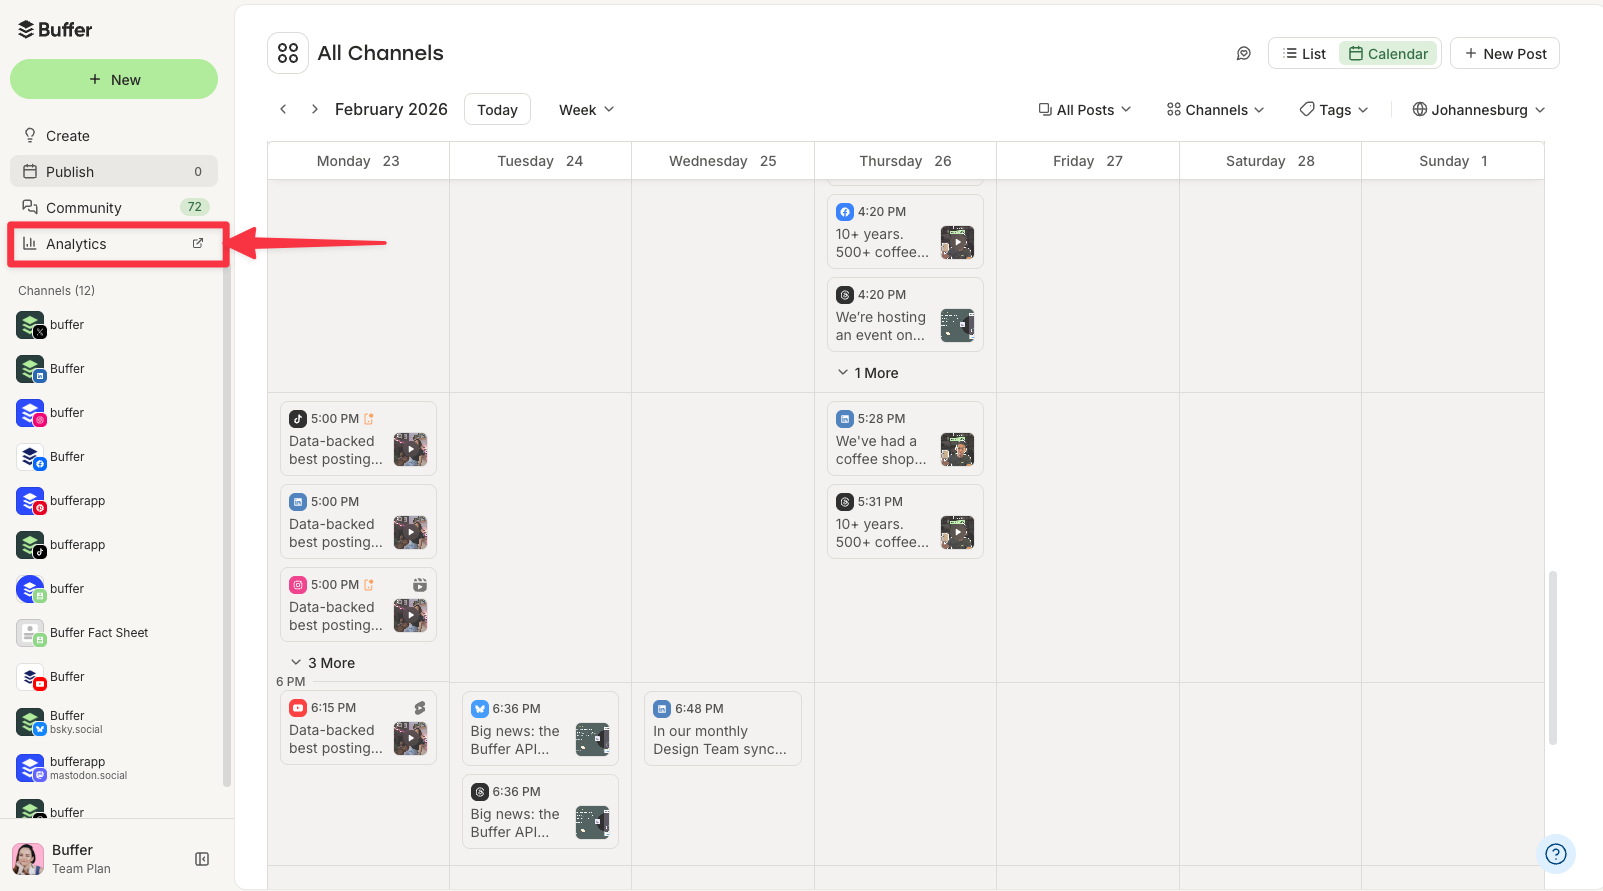The height and width of the screenshot is (891, 1603).
Task: Open Create in sidebar
Action: click(114, 136)
